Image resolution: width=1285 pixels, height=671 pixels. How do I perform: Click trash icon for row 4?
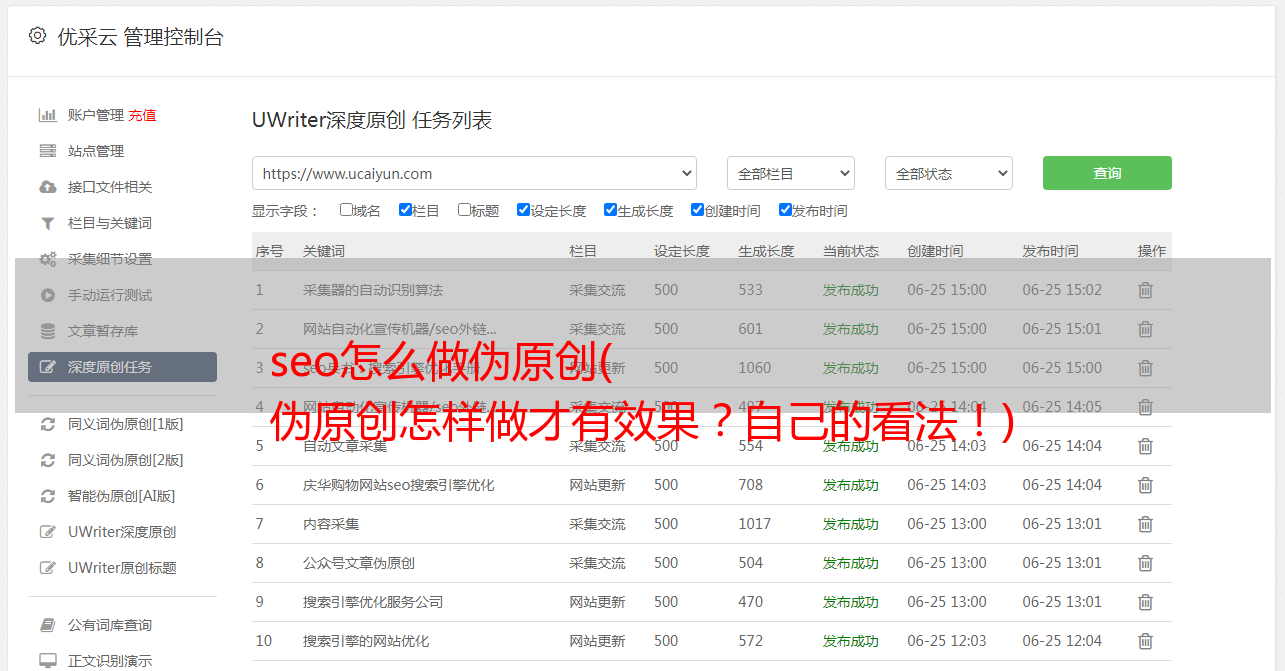pyautogui.click(x=1146, y=407)
